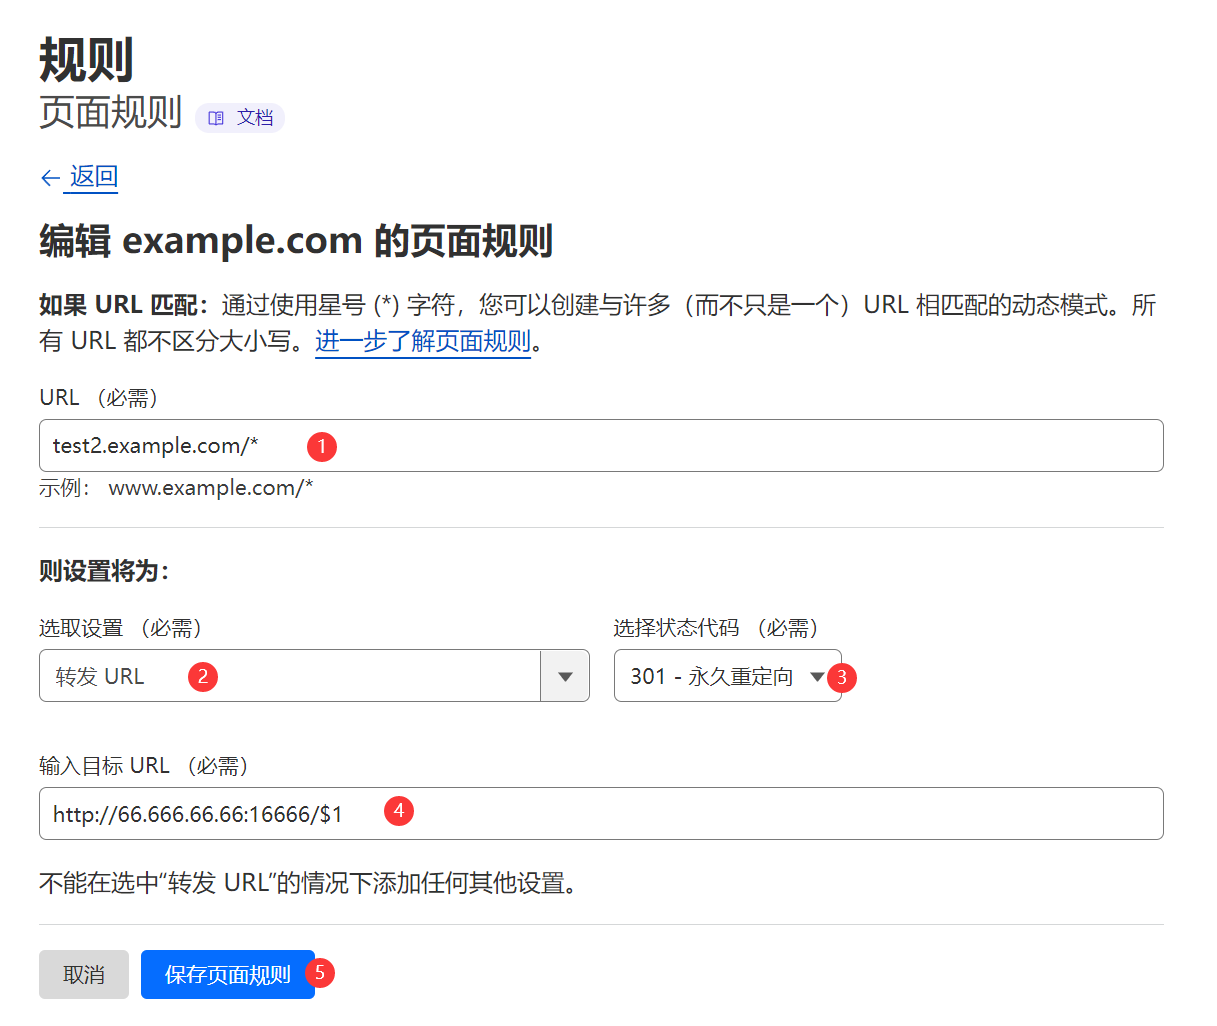The image size is (1217, 1026).
Task: Go back via the 返回 link
Action: coord(94,177)
